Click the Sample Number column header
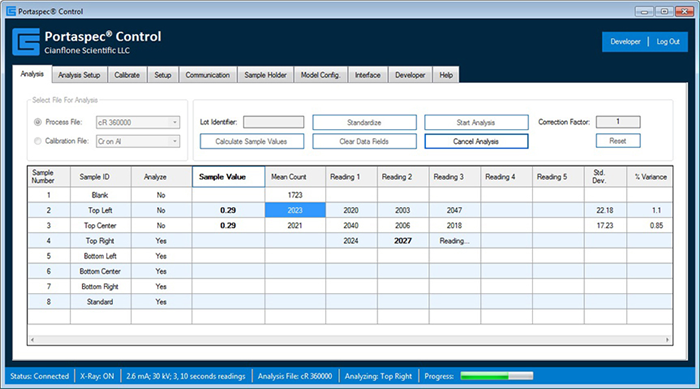The image size is (700, 389). pyautogui.click(x=49, y=177)
